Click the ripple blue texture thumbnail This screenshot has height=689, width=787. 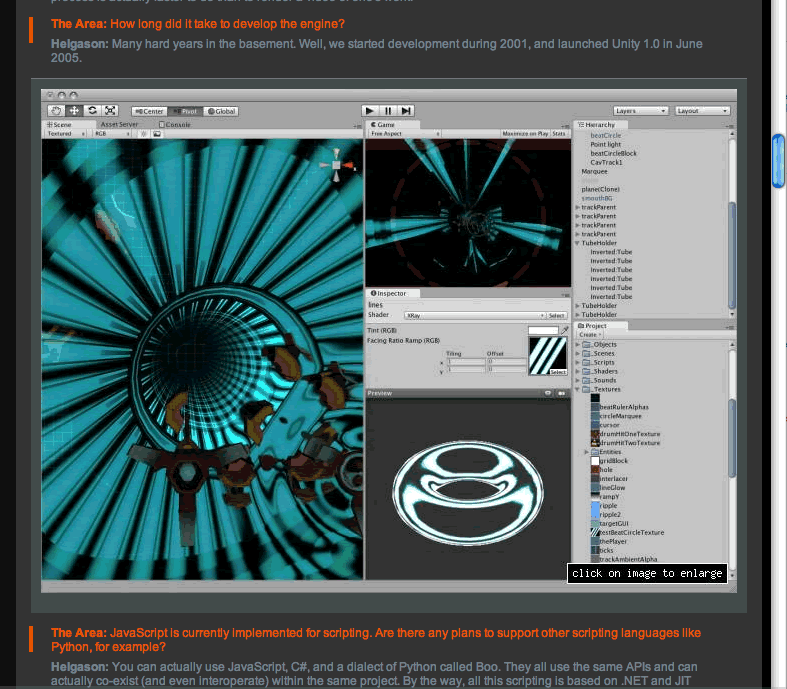(595, 506)
